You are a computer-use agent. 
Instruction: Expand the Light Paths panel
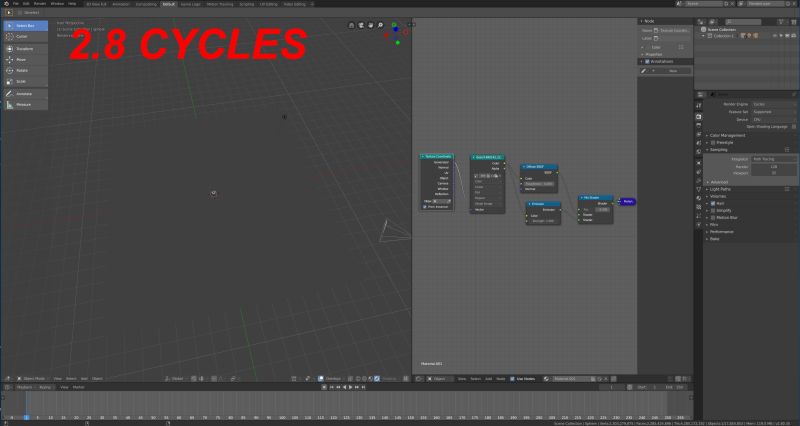[720, 189]
